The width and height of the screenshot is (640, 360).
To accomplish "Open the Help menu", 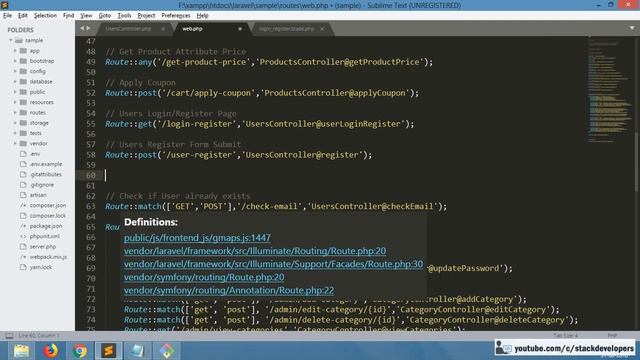I will 202,16.
